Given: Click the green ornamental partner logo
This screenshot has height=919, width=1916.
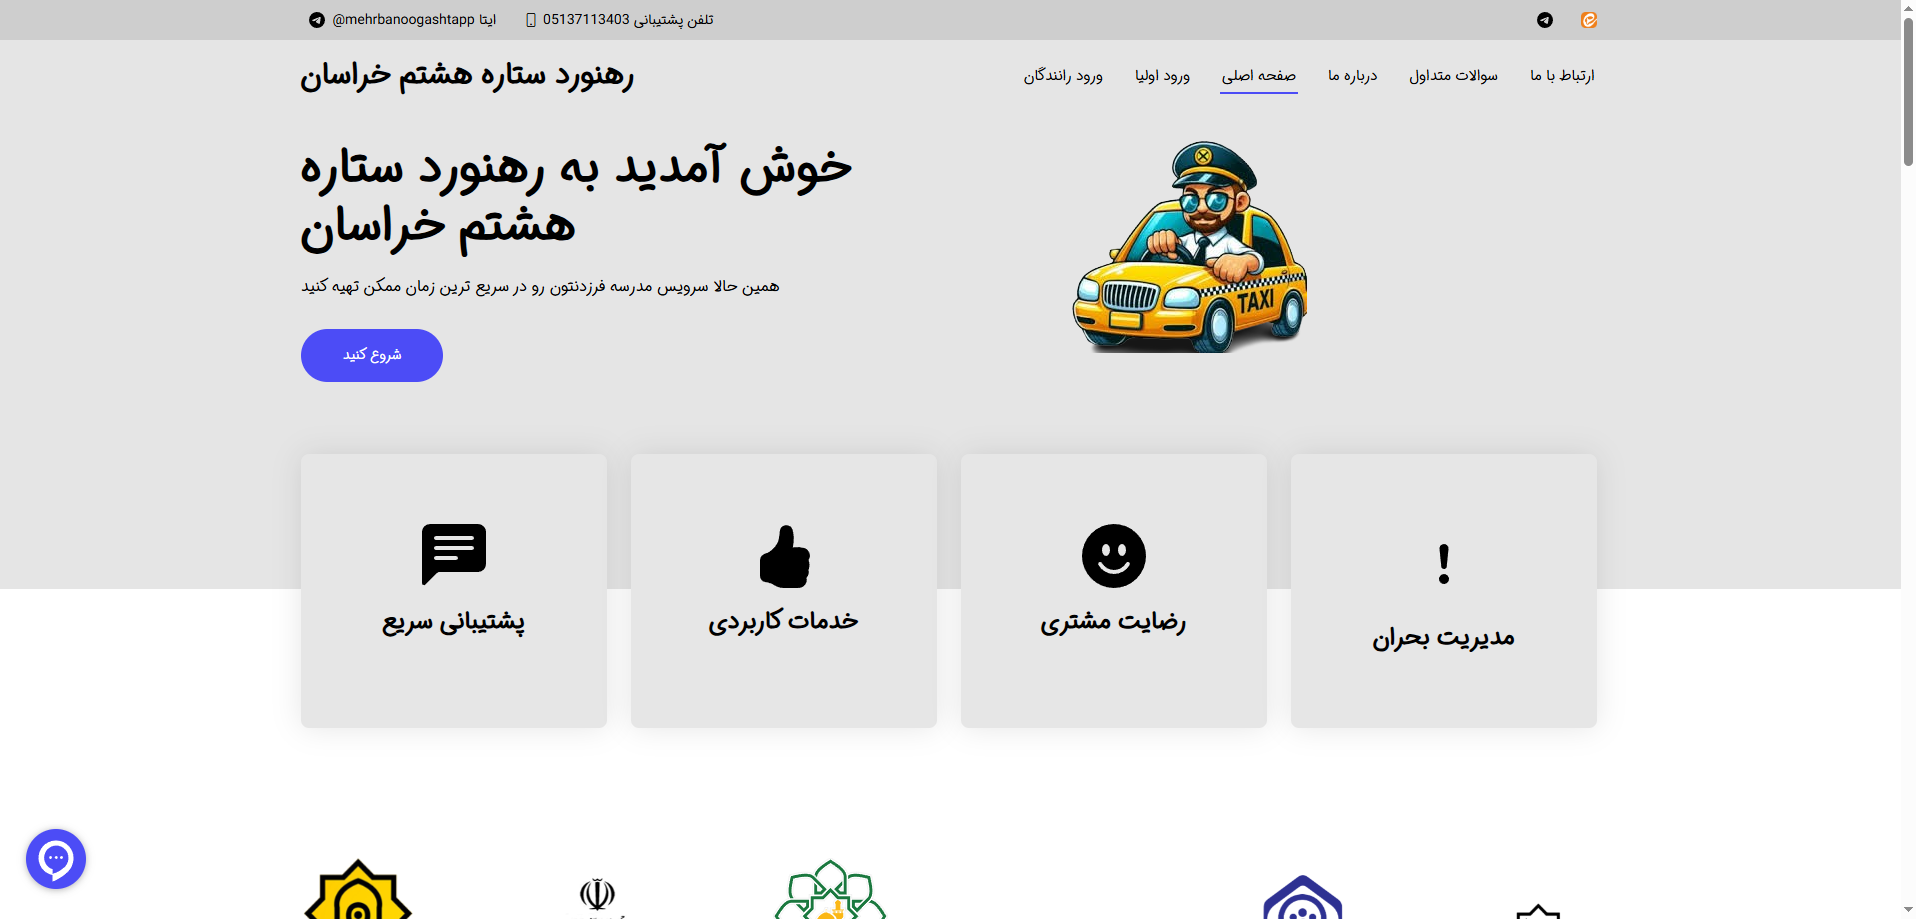Looking at the screenshot, I should coord(830,890).
